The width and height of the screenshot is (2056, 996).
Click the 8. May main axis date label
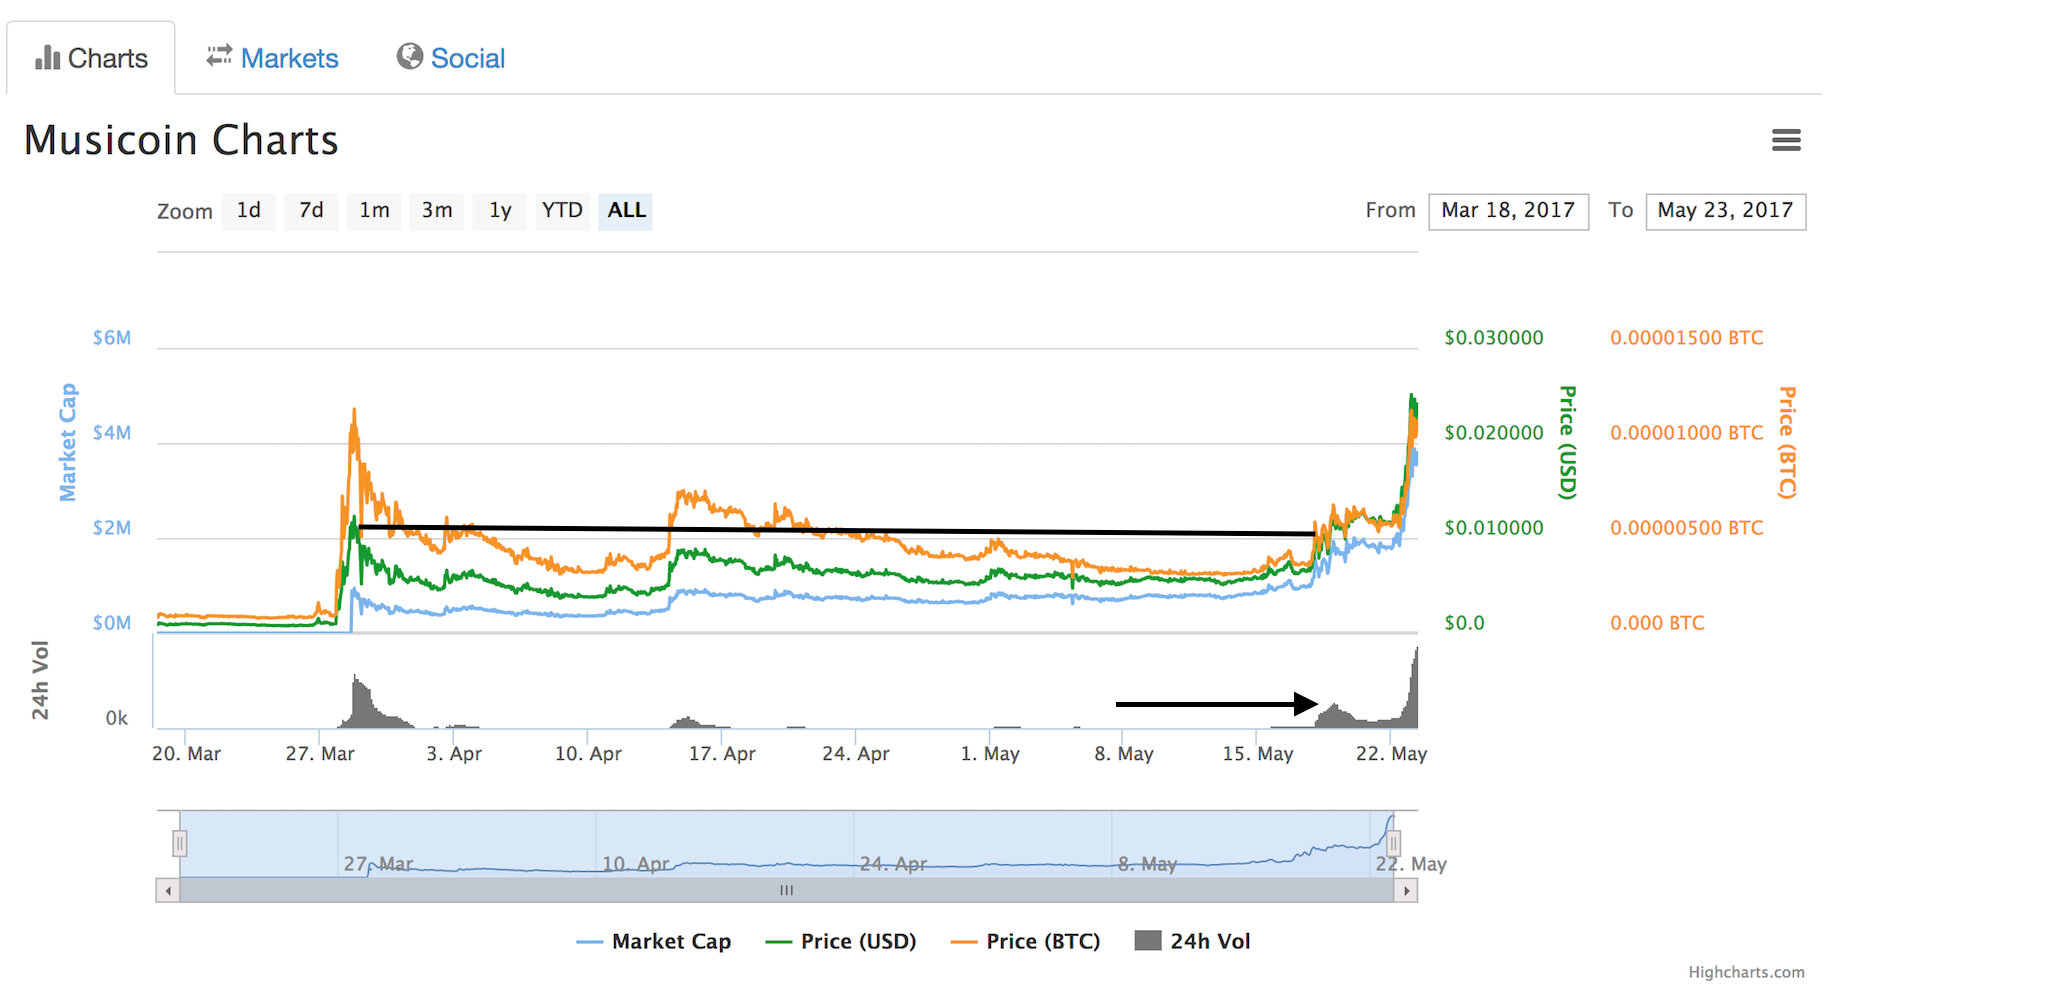point(1124,754)
